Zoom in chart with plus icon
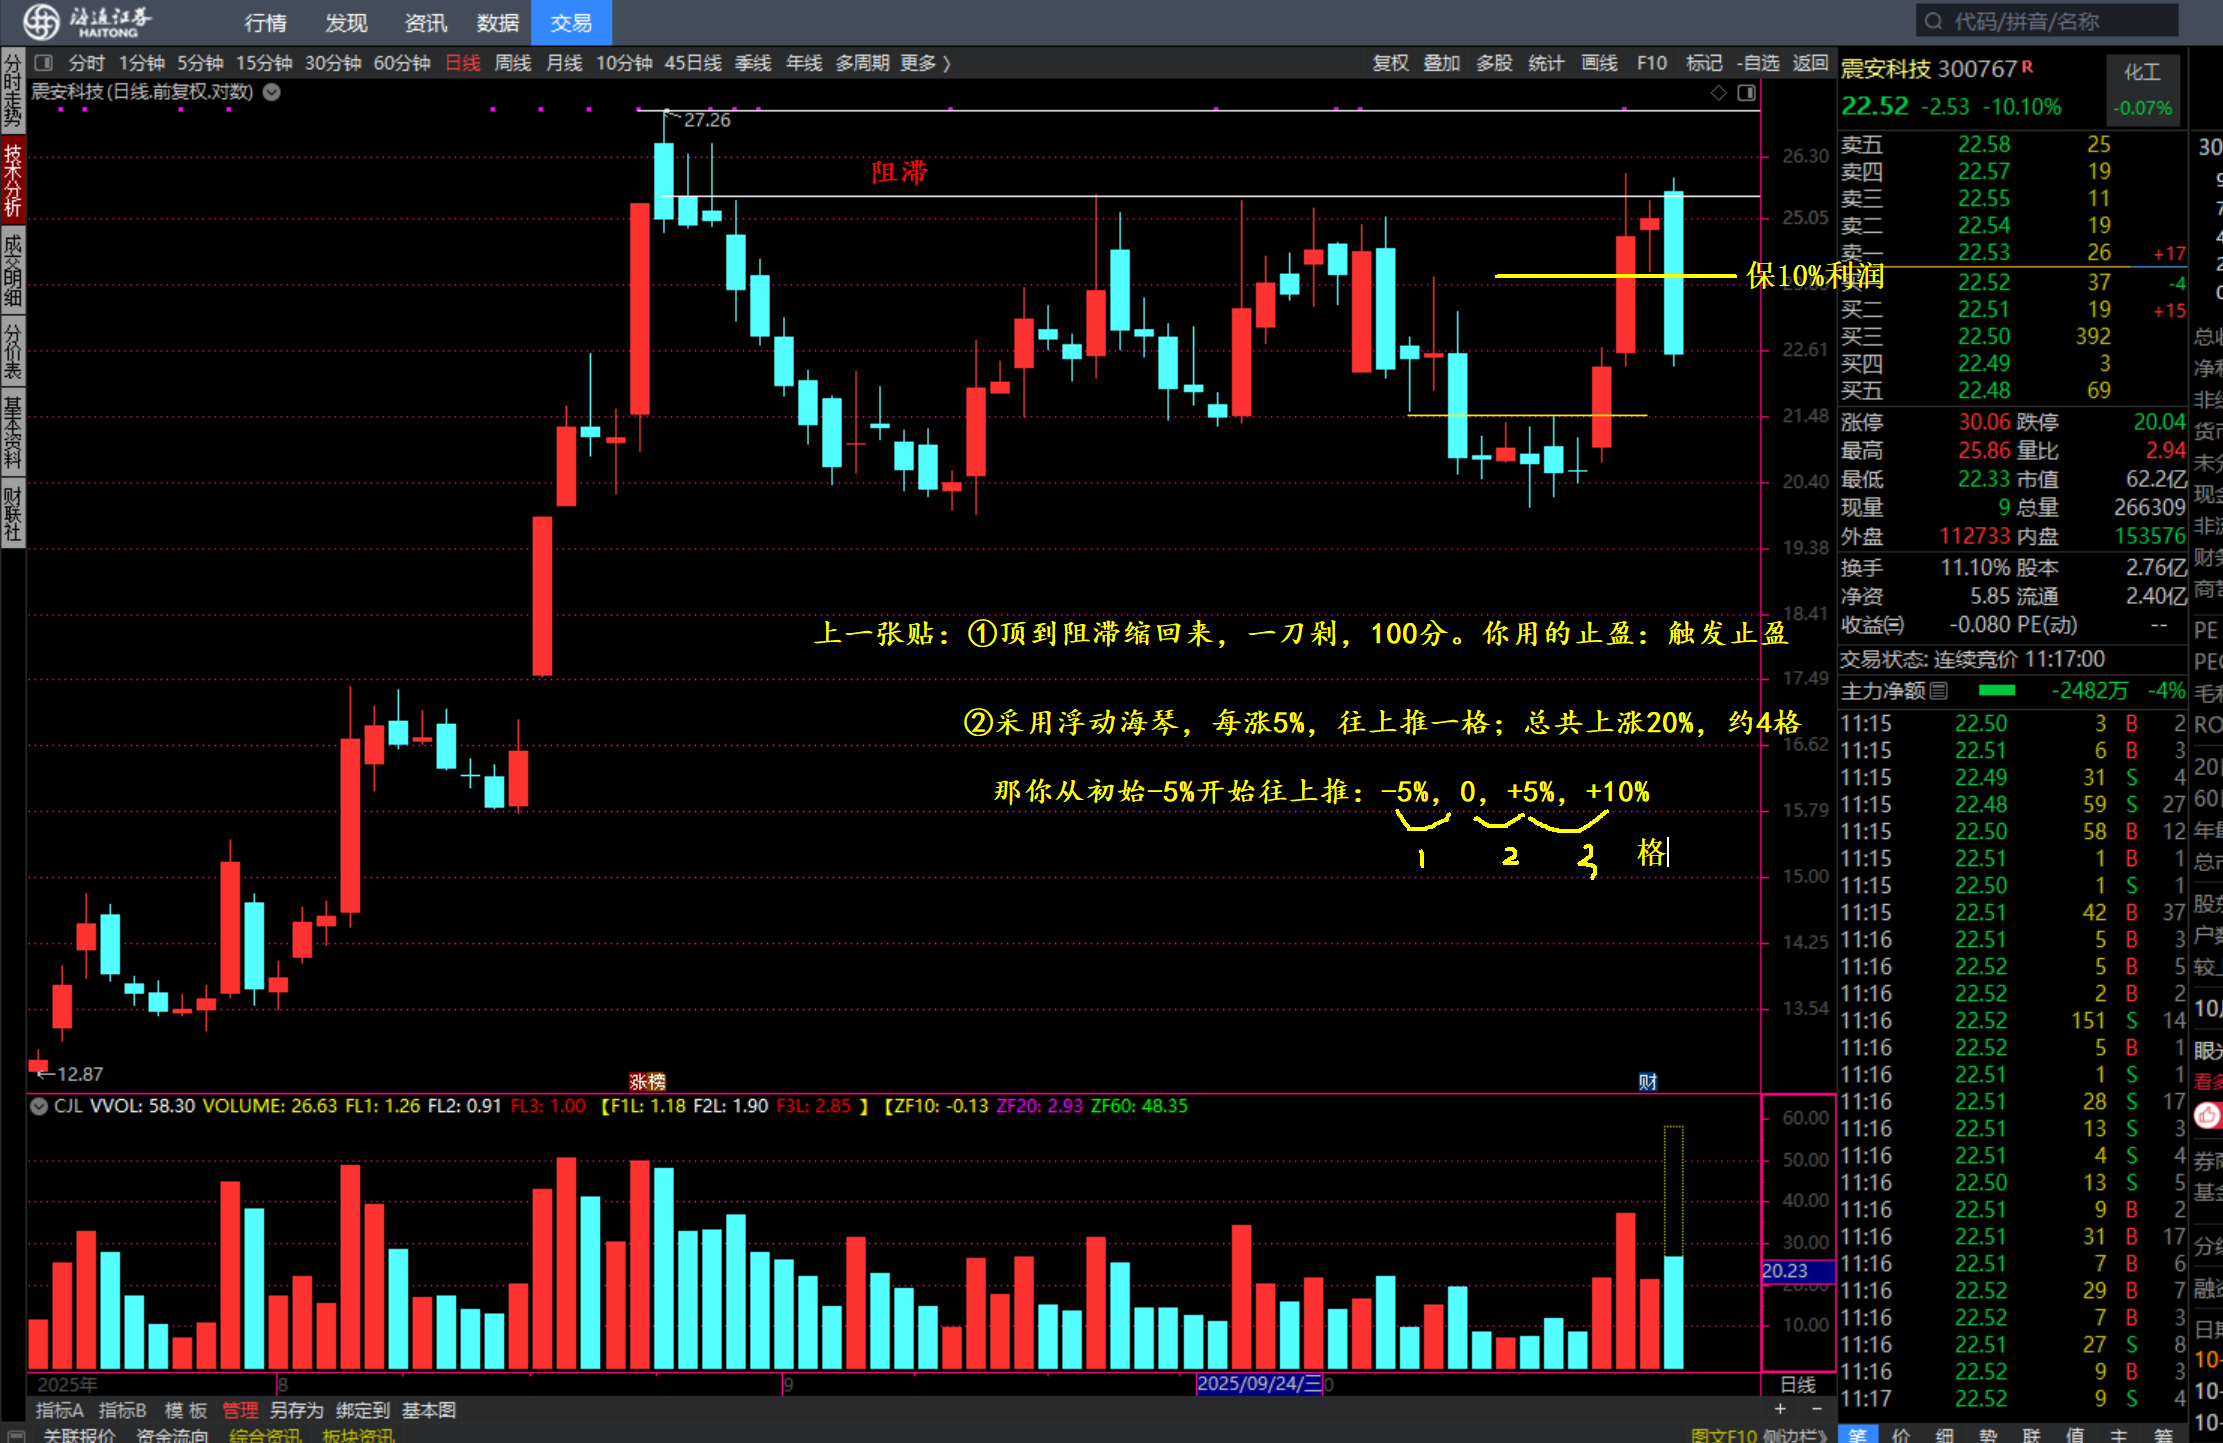2223x1443 pixels. tap(1780, 1409)
